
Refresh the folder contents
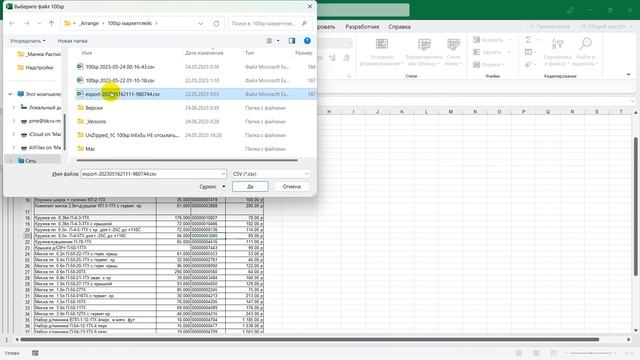pyautogui.click(x=216, y=24)
